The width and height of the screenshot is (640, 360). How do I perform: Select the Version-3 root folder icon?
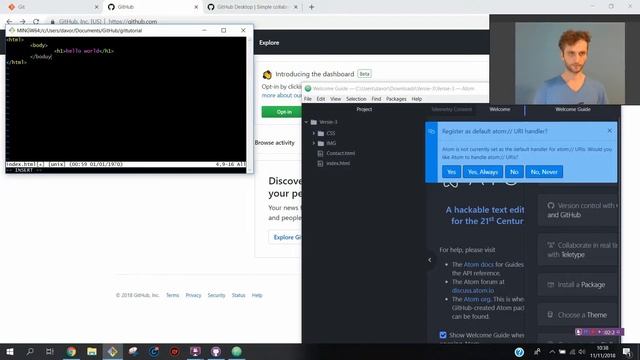coord(313,122)
